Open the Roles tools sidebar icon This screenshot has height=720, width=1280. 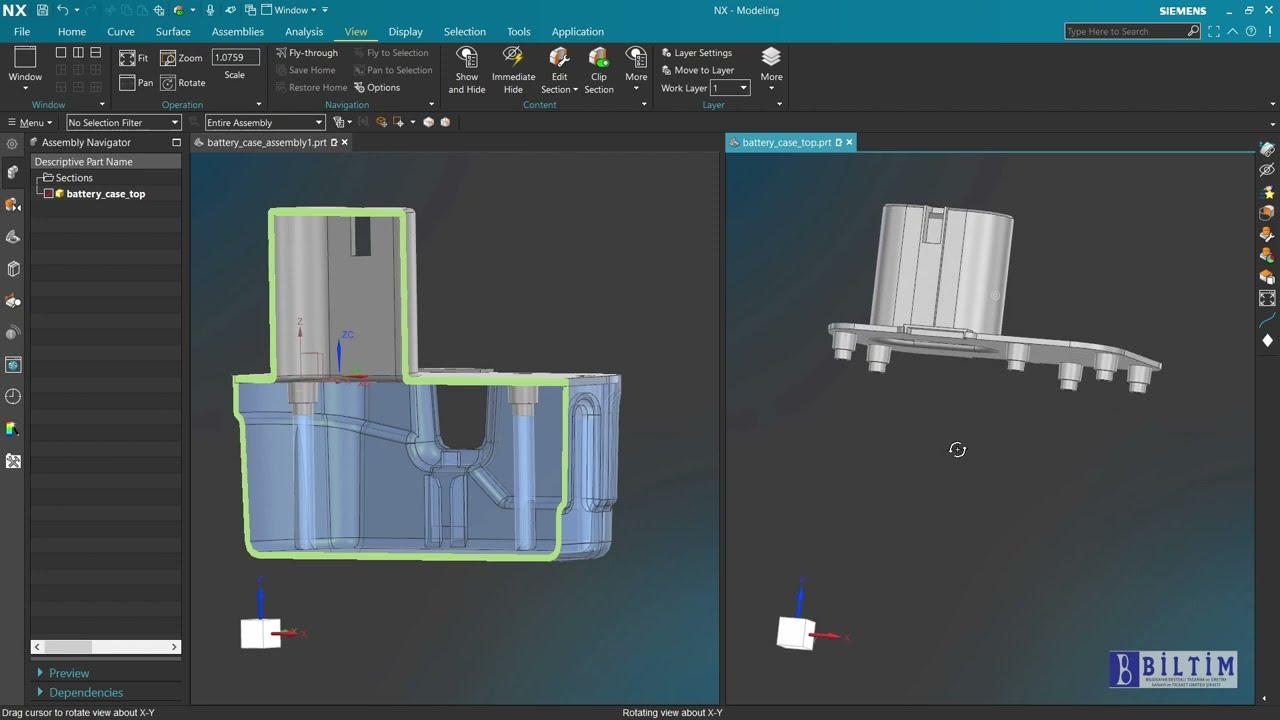tap(13, 461)
